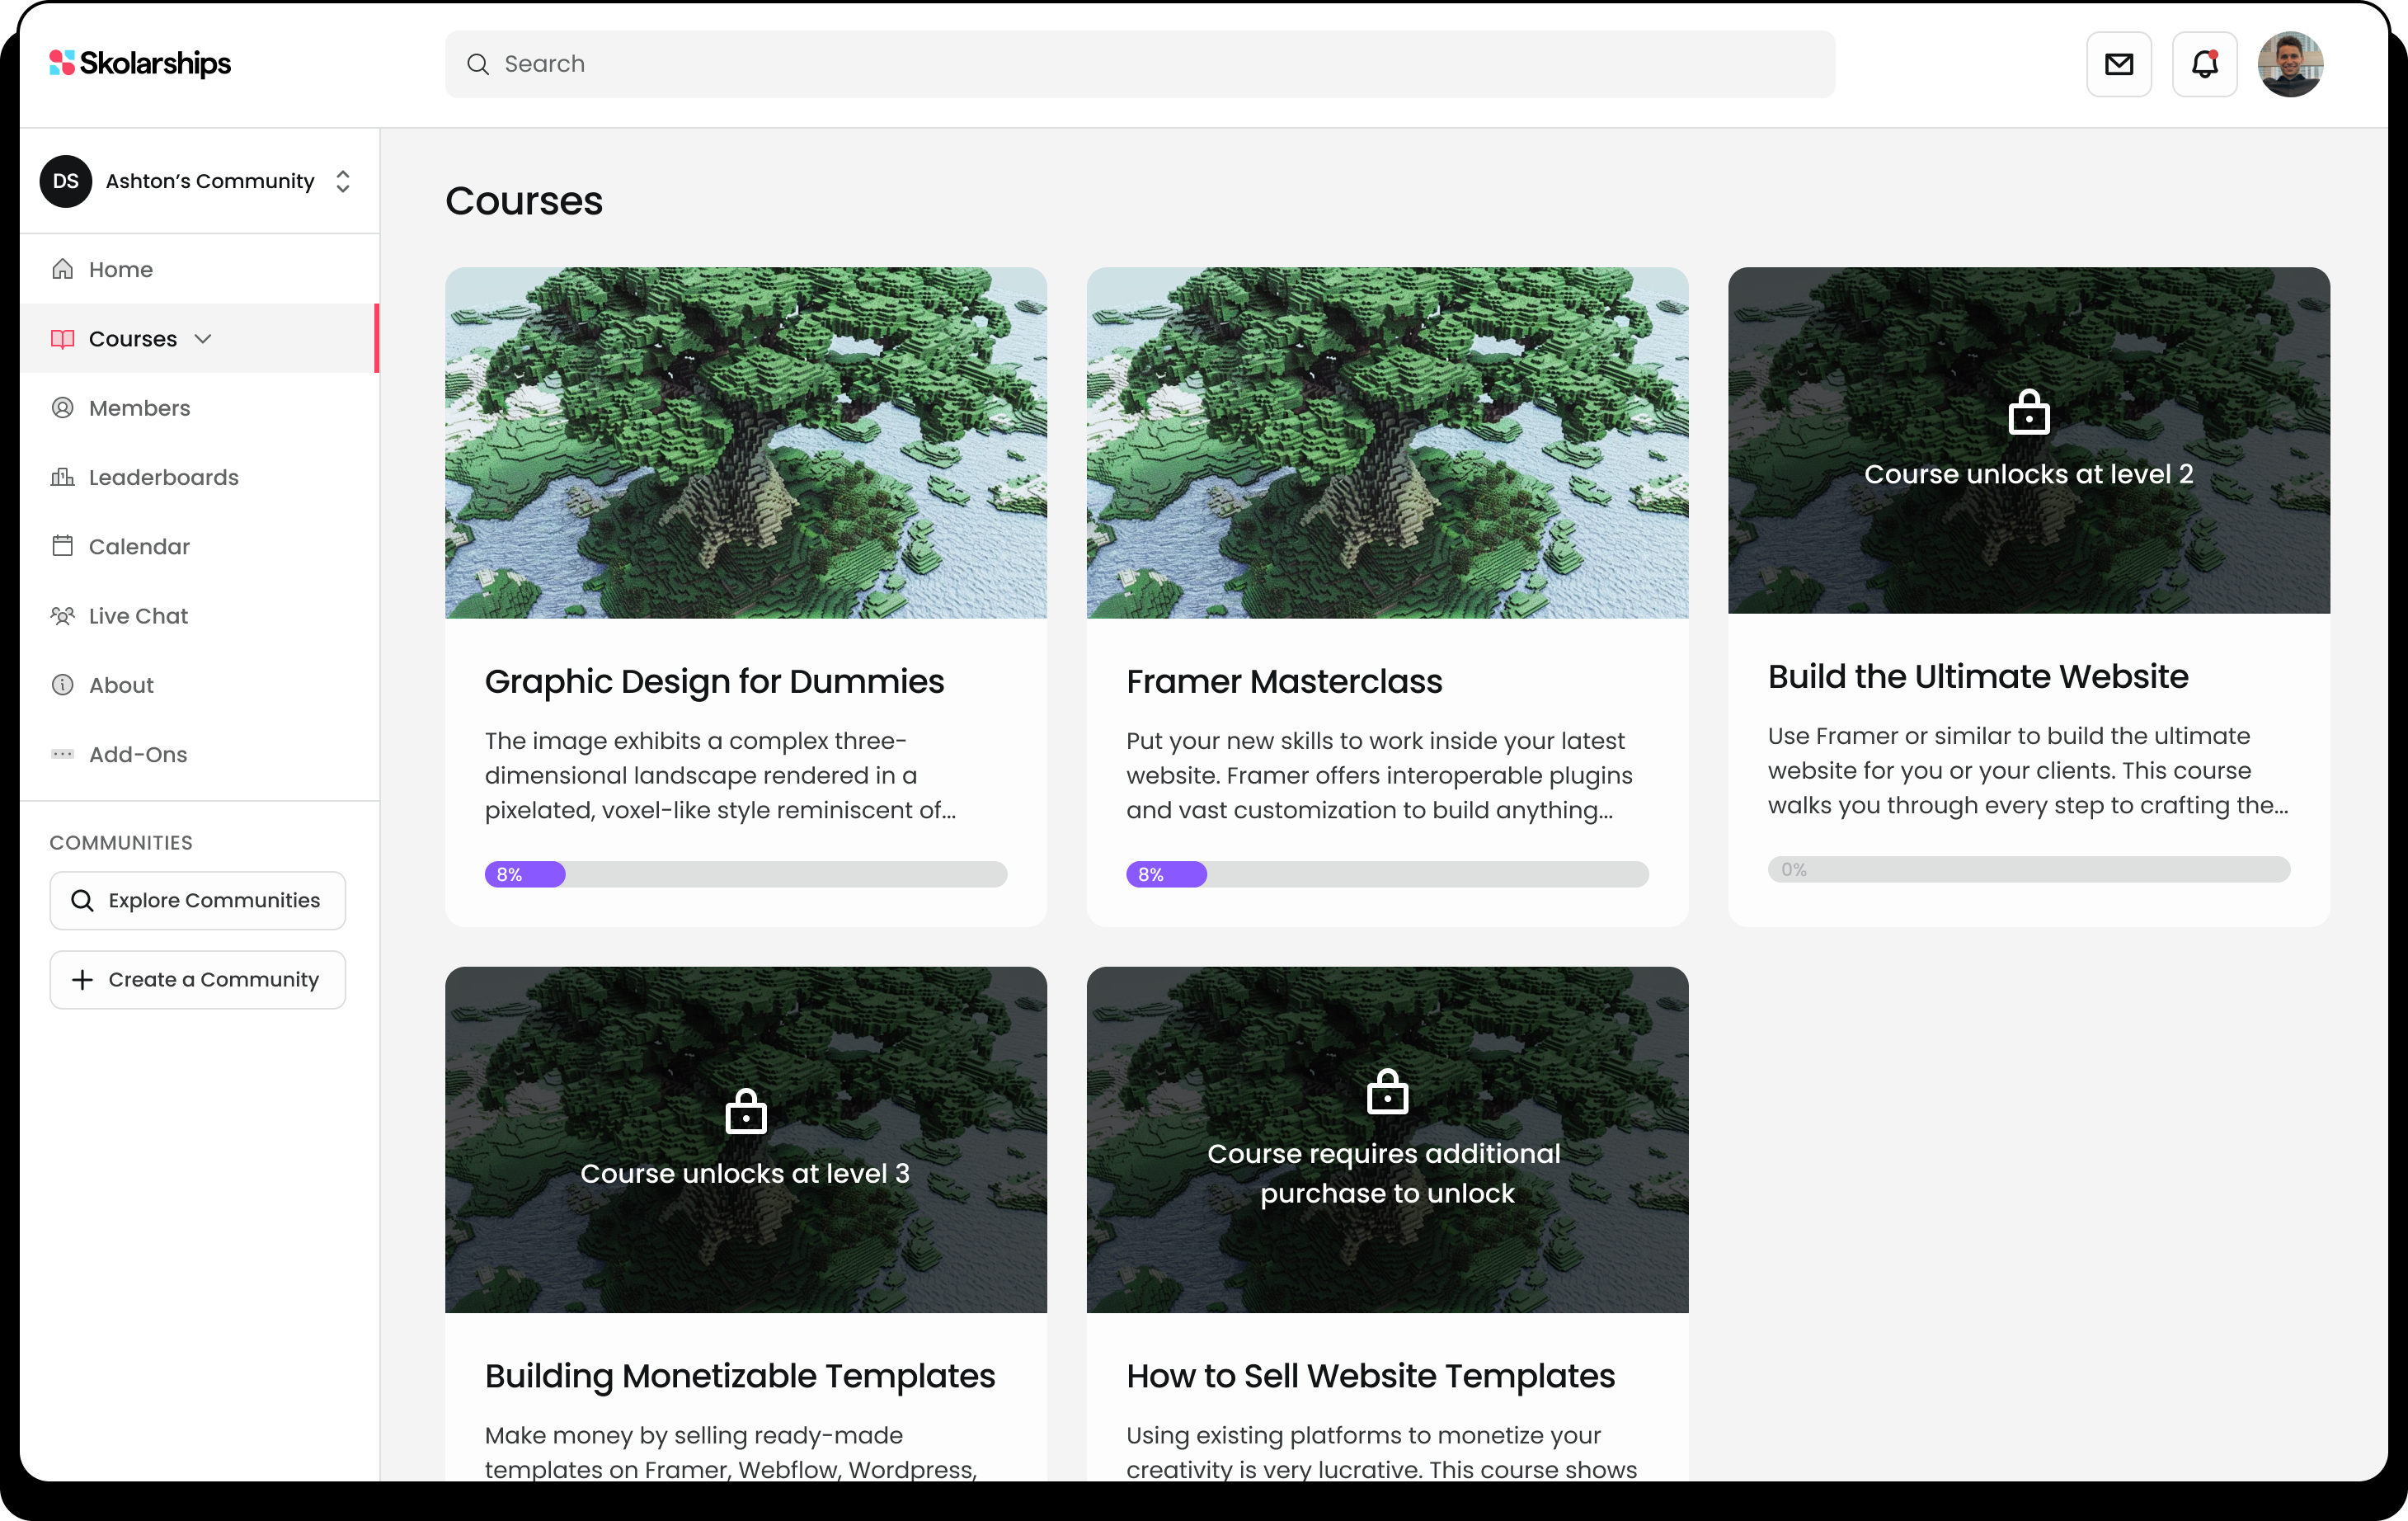The height and width of the screenshot is (1521, 2408).
Task: Open the Graphic Design for Dummies thumbnail
Action: coord(746,443)
